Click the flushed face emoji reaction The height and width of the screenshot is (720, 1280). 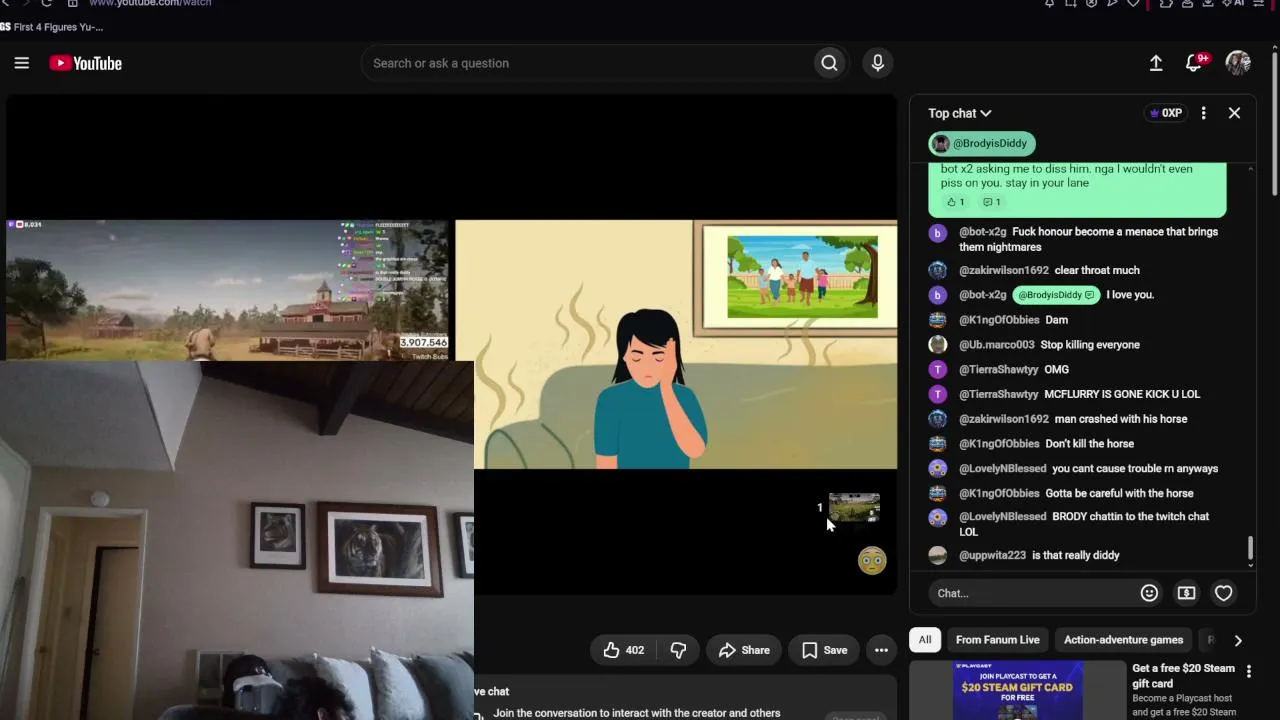(872, 560)
